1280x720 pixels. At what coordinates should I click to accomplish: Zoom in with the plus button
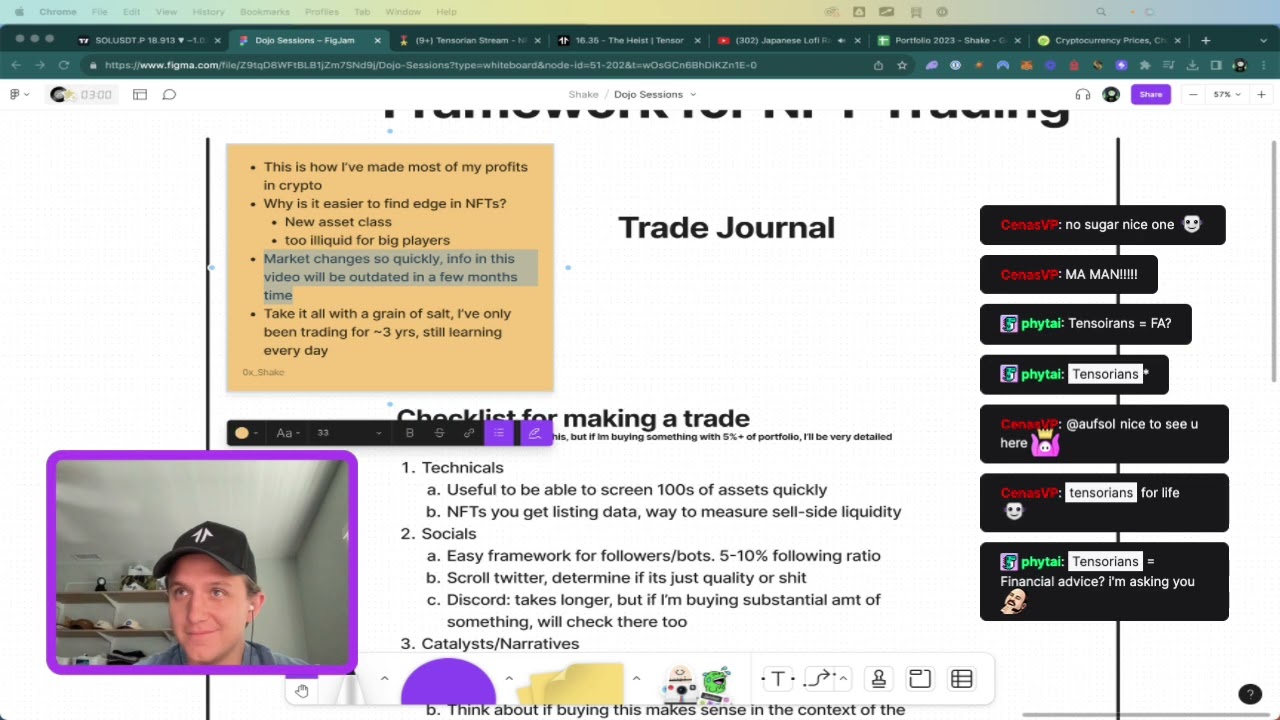(1261, 94)
